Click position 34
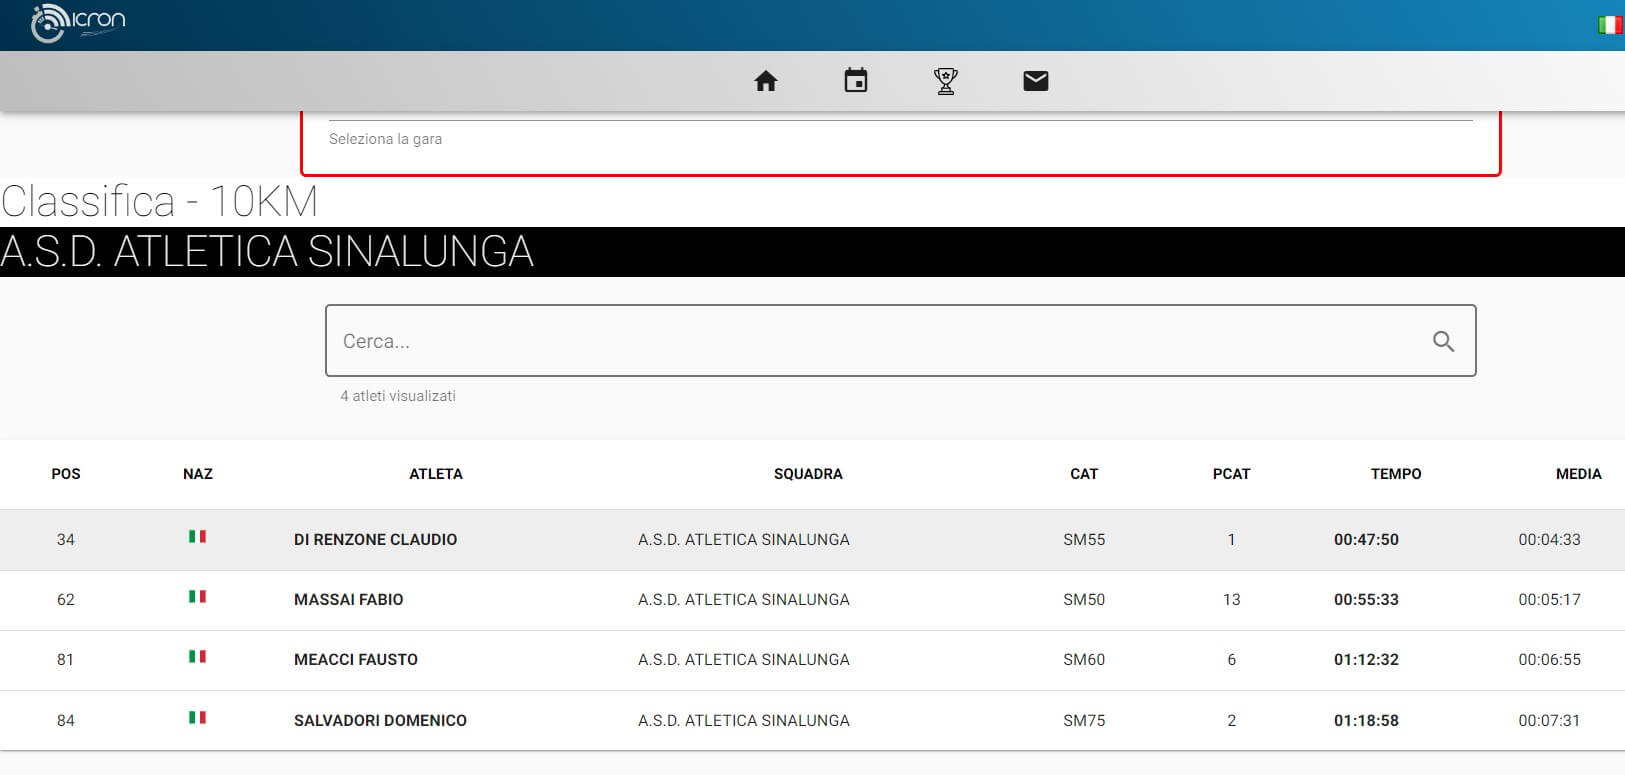Image resolution: width=1625 pixels, height=775 pixels. [66, 540]
